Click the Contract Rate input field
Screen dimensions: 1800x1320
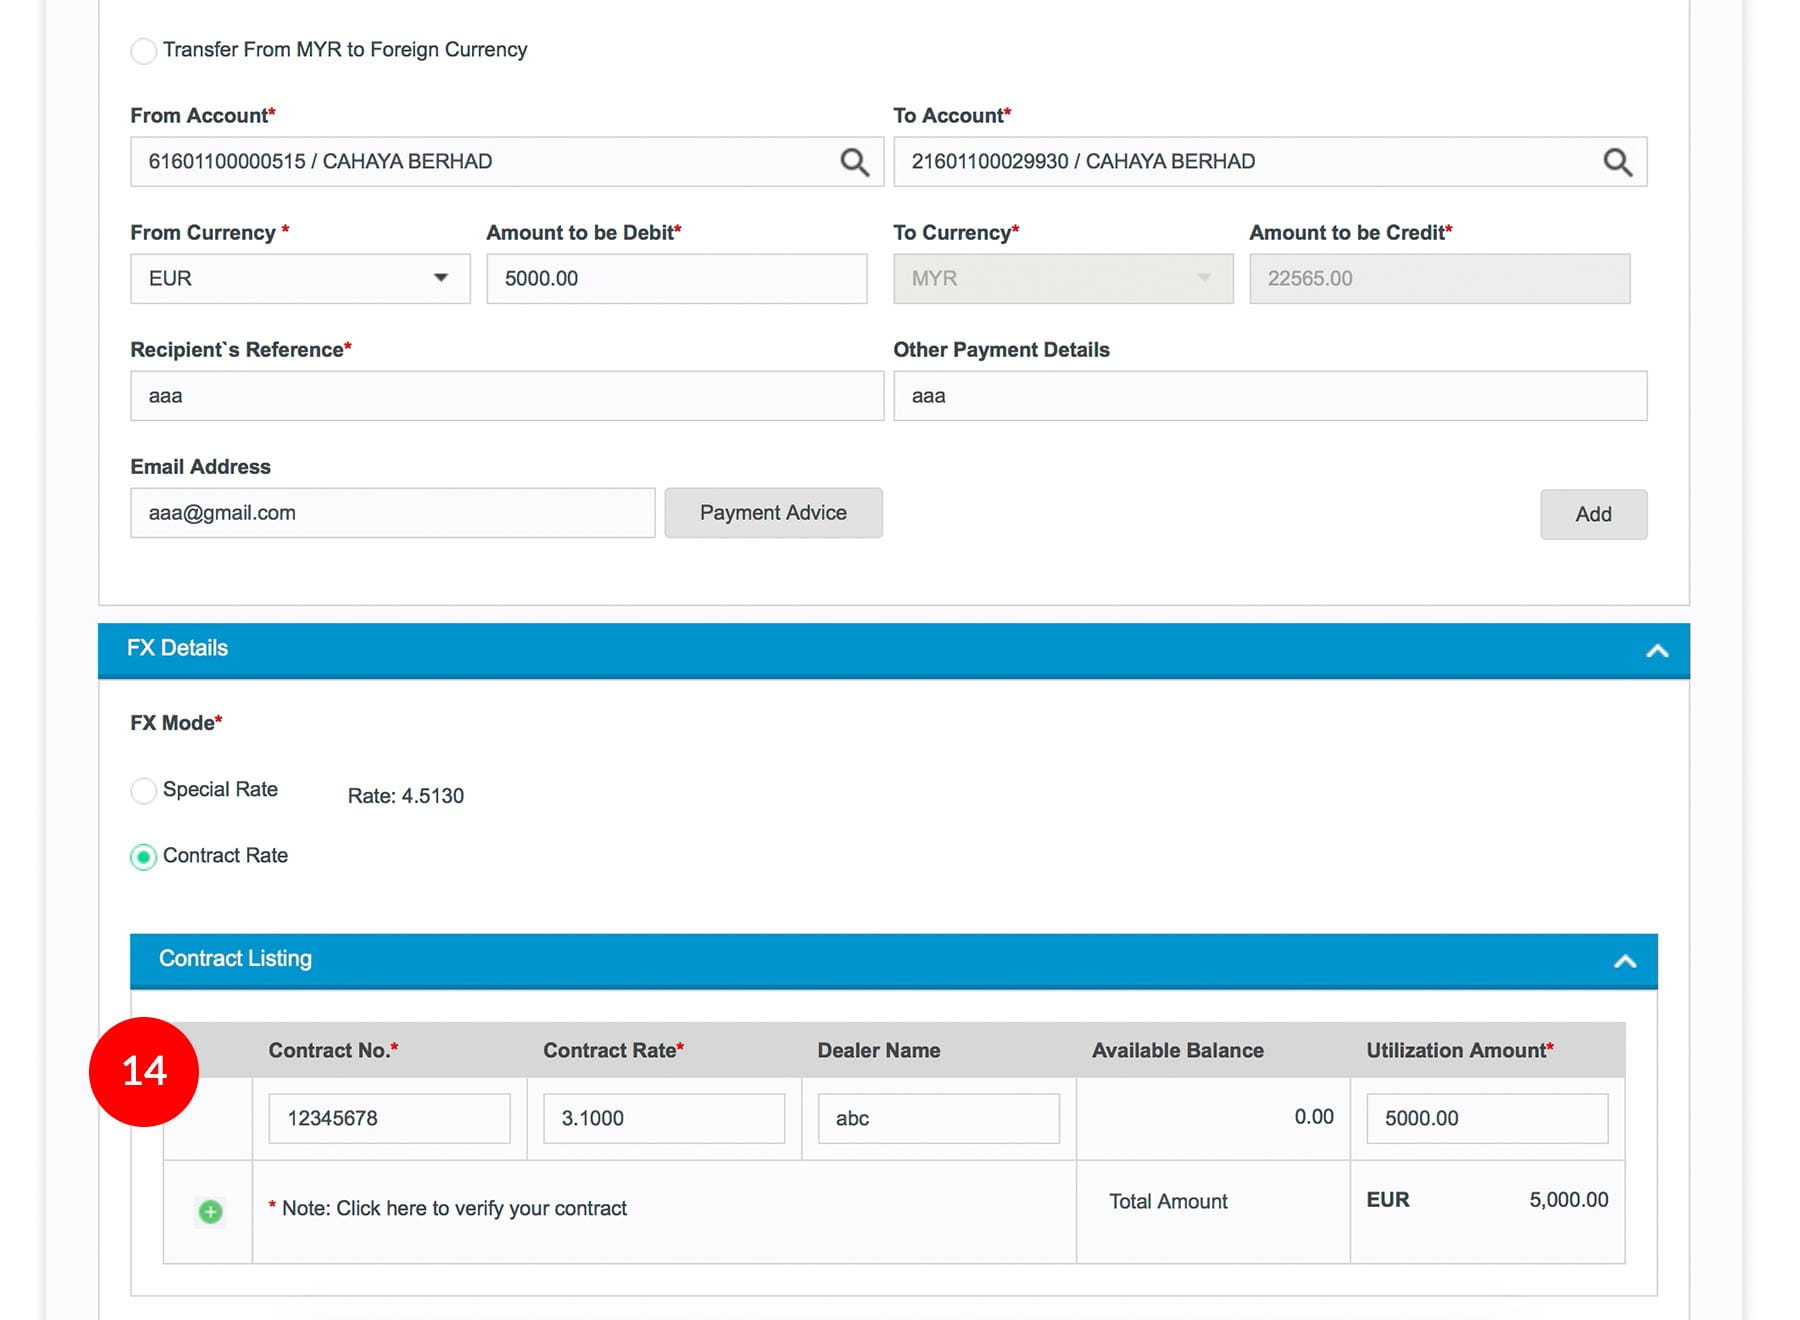coord(663,1118)
